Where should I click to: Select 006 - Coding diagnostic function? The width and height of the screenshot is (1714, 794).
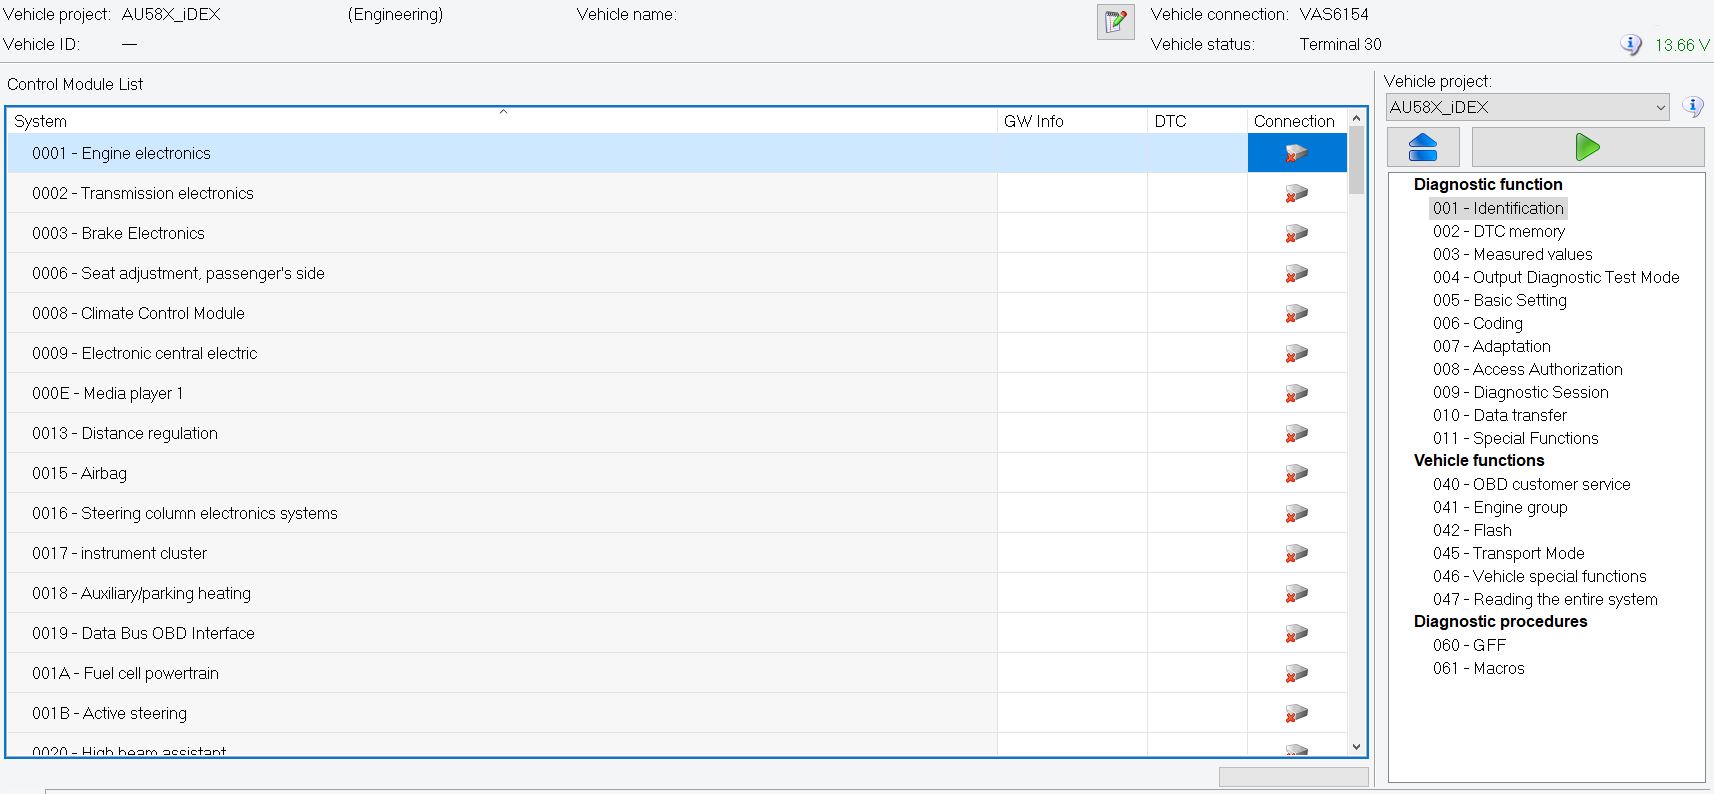[1477, 323]
